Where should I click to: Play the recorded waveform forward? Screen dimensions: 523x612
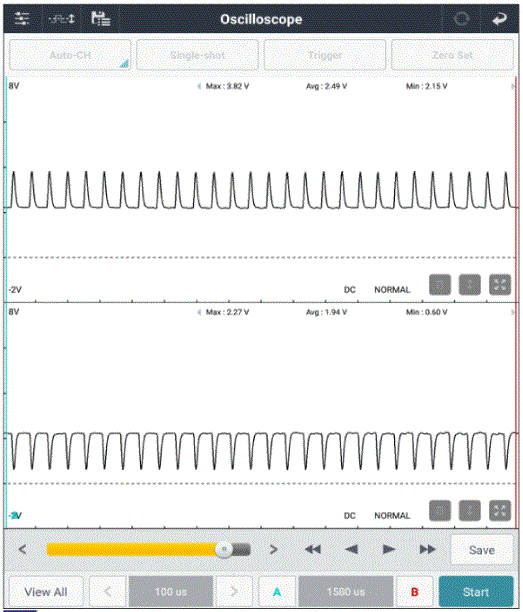click(388, 550)
